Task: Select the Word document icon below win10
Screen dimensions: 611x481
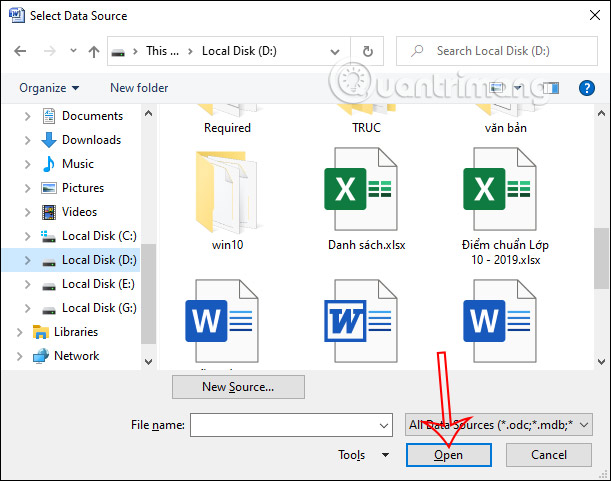Action: [222, 321]
